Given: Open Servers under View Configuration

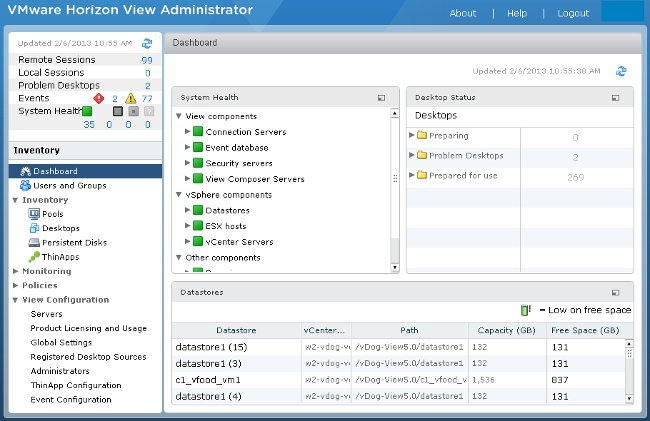Looking at the screenshot, I should tap(46, 314).
